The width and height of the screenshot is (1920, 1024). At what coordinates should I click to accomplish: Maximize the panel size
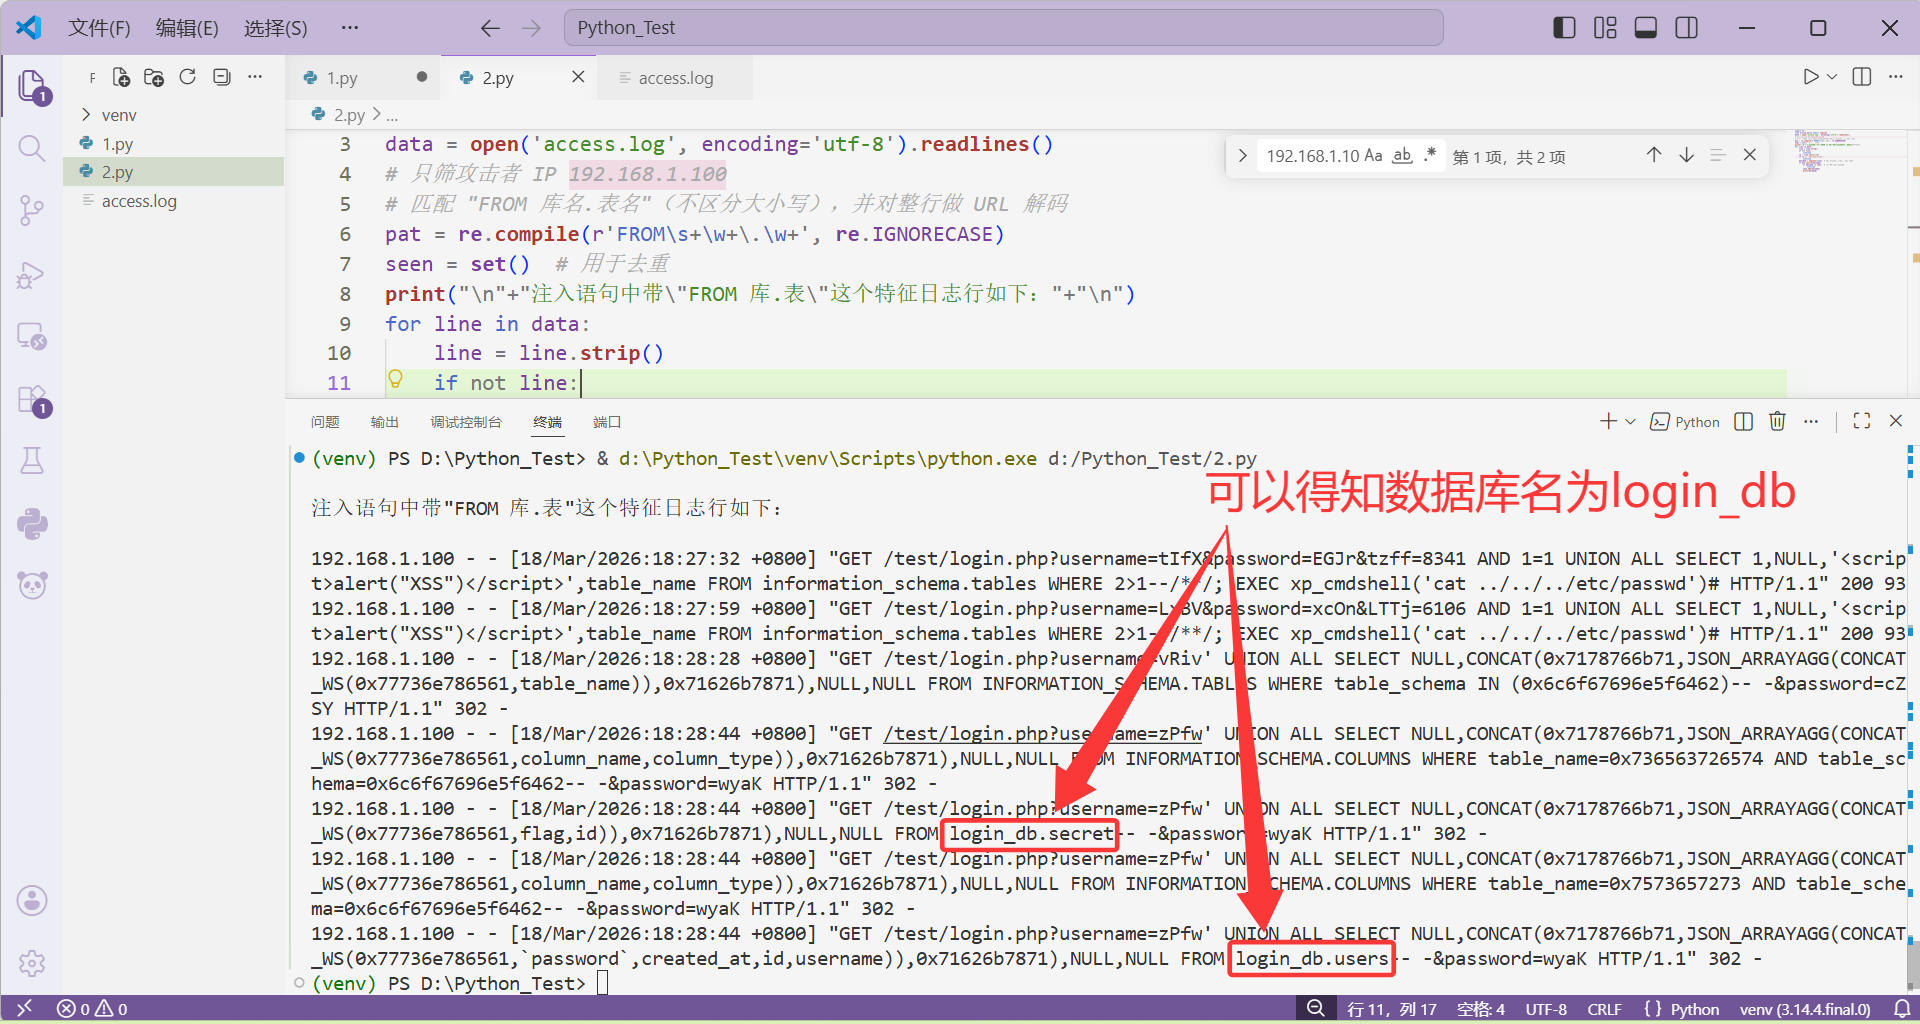point(1862,421)
